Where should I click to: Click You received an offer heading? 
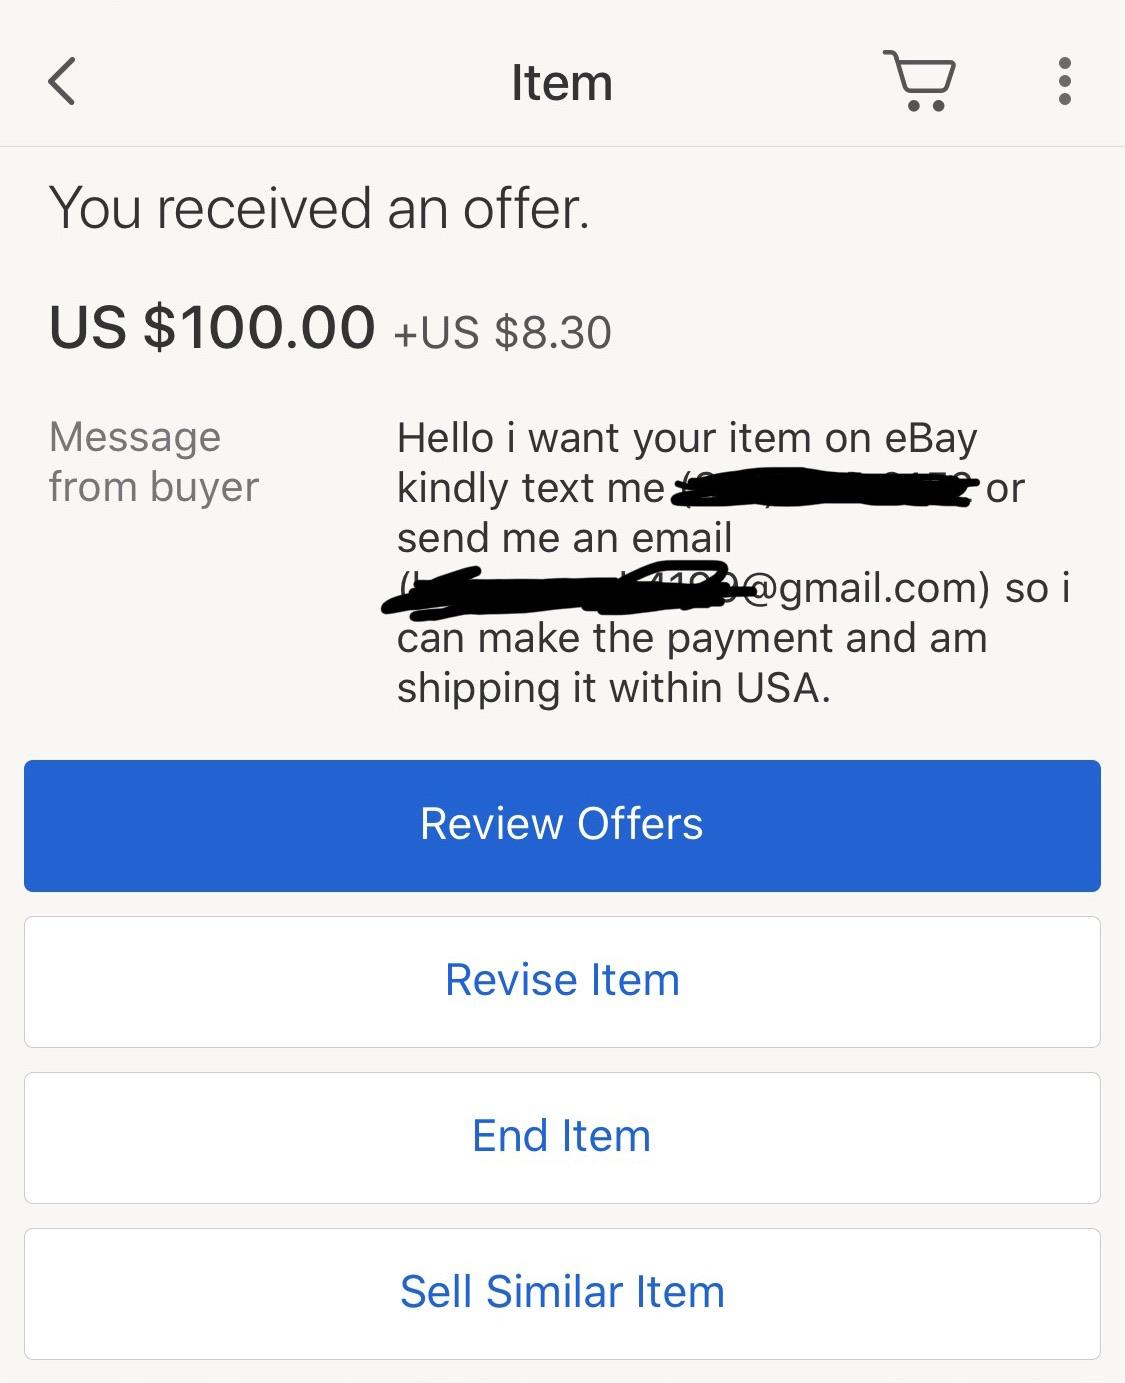(x=320, y=208)
